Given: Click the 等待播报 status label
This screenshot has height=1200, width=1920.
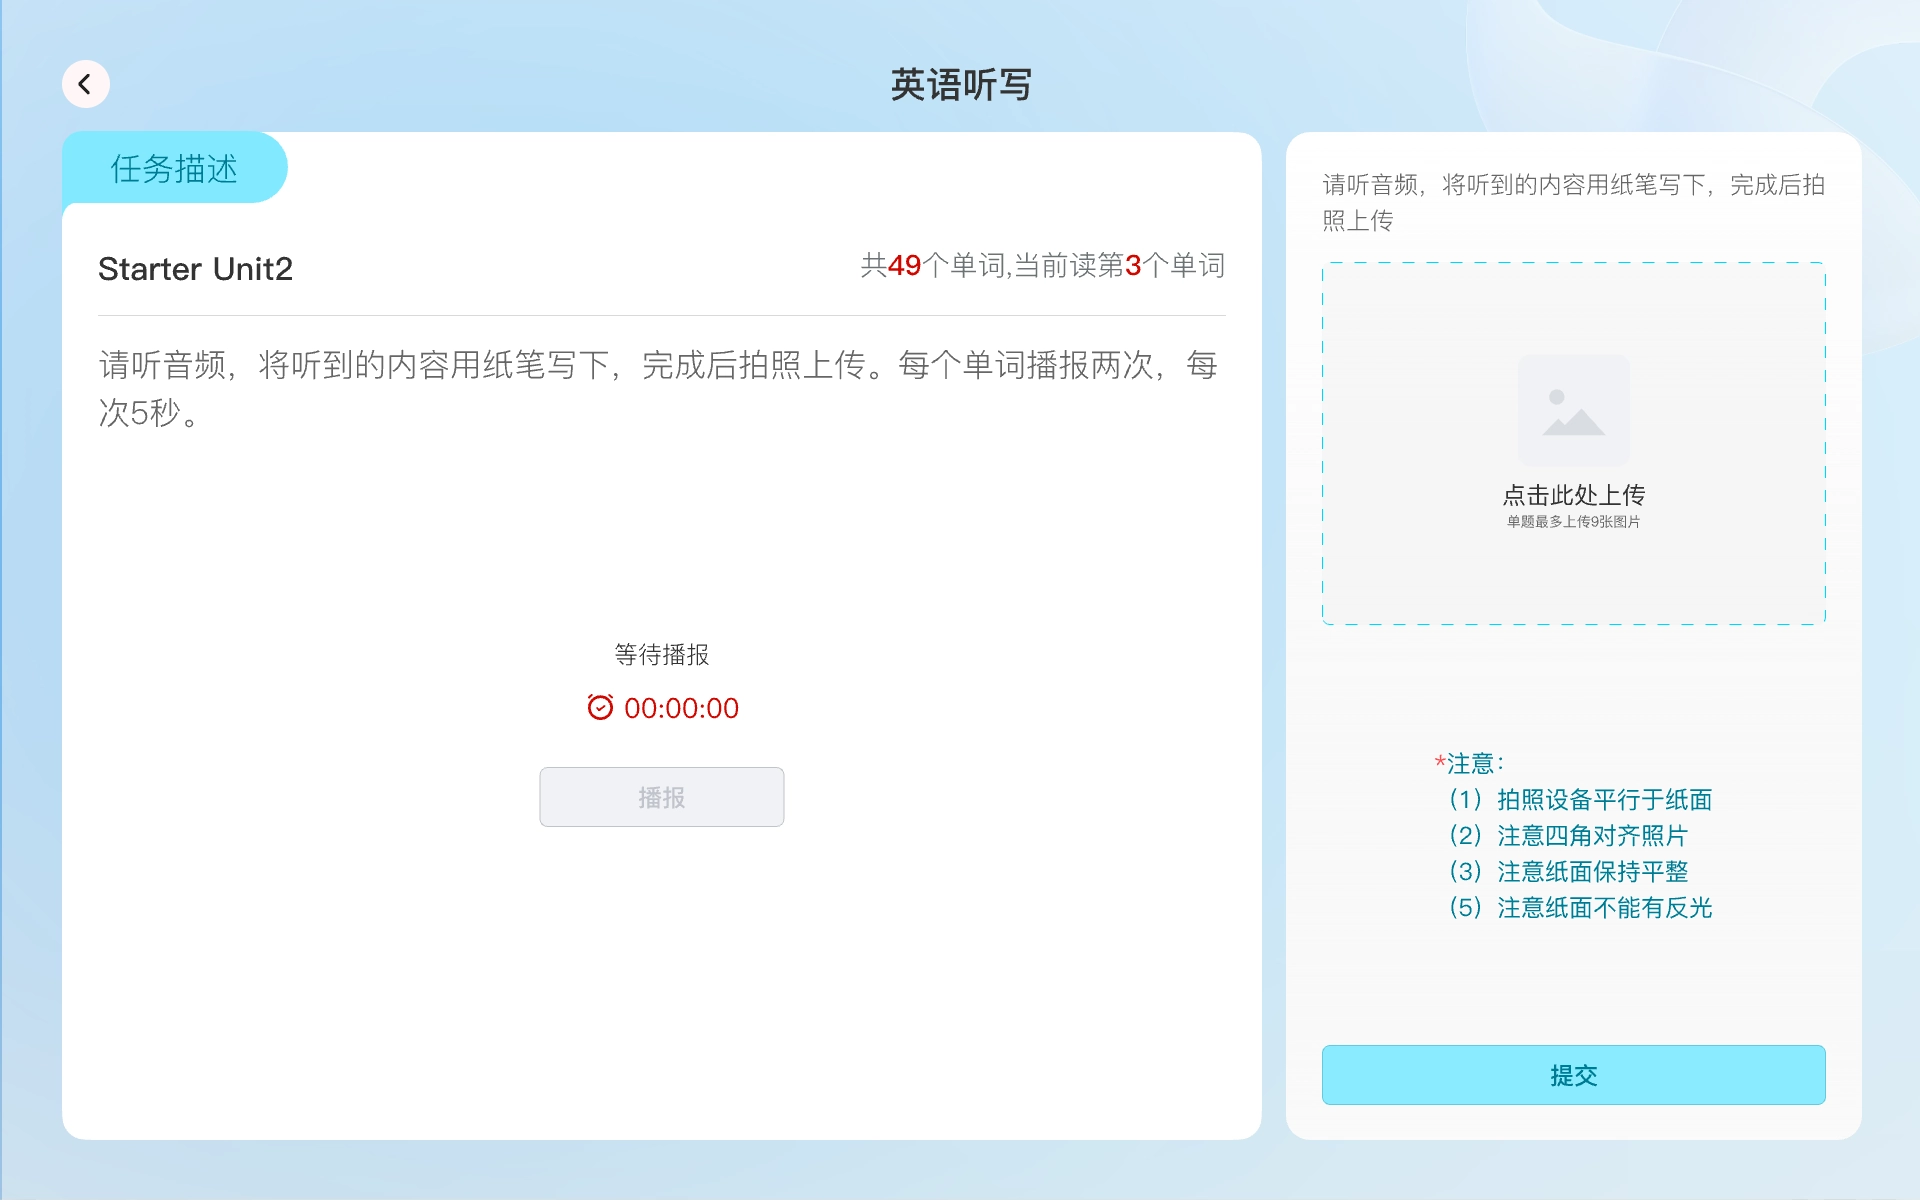Looking at the screenshot, I should 662,655.
